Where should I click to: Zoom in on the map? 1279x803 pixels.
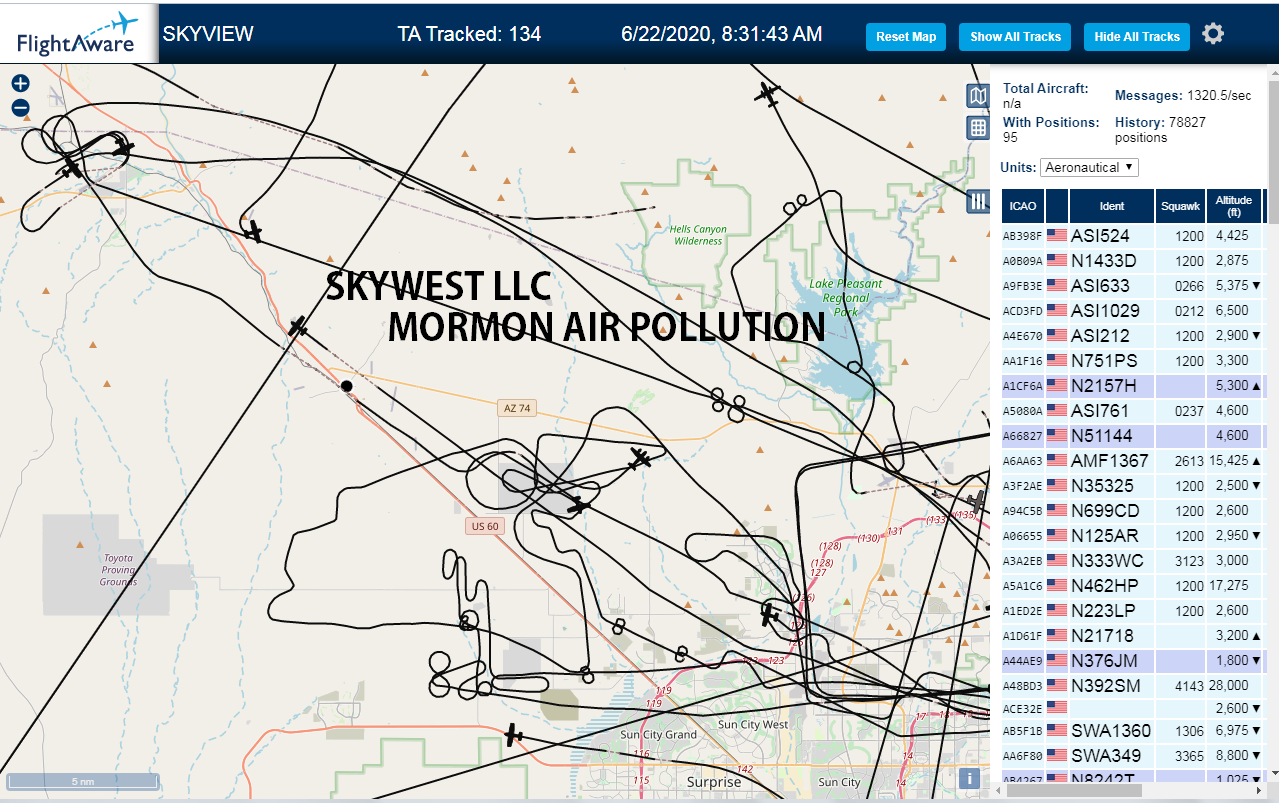click(20, 84)
